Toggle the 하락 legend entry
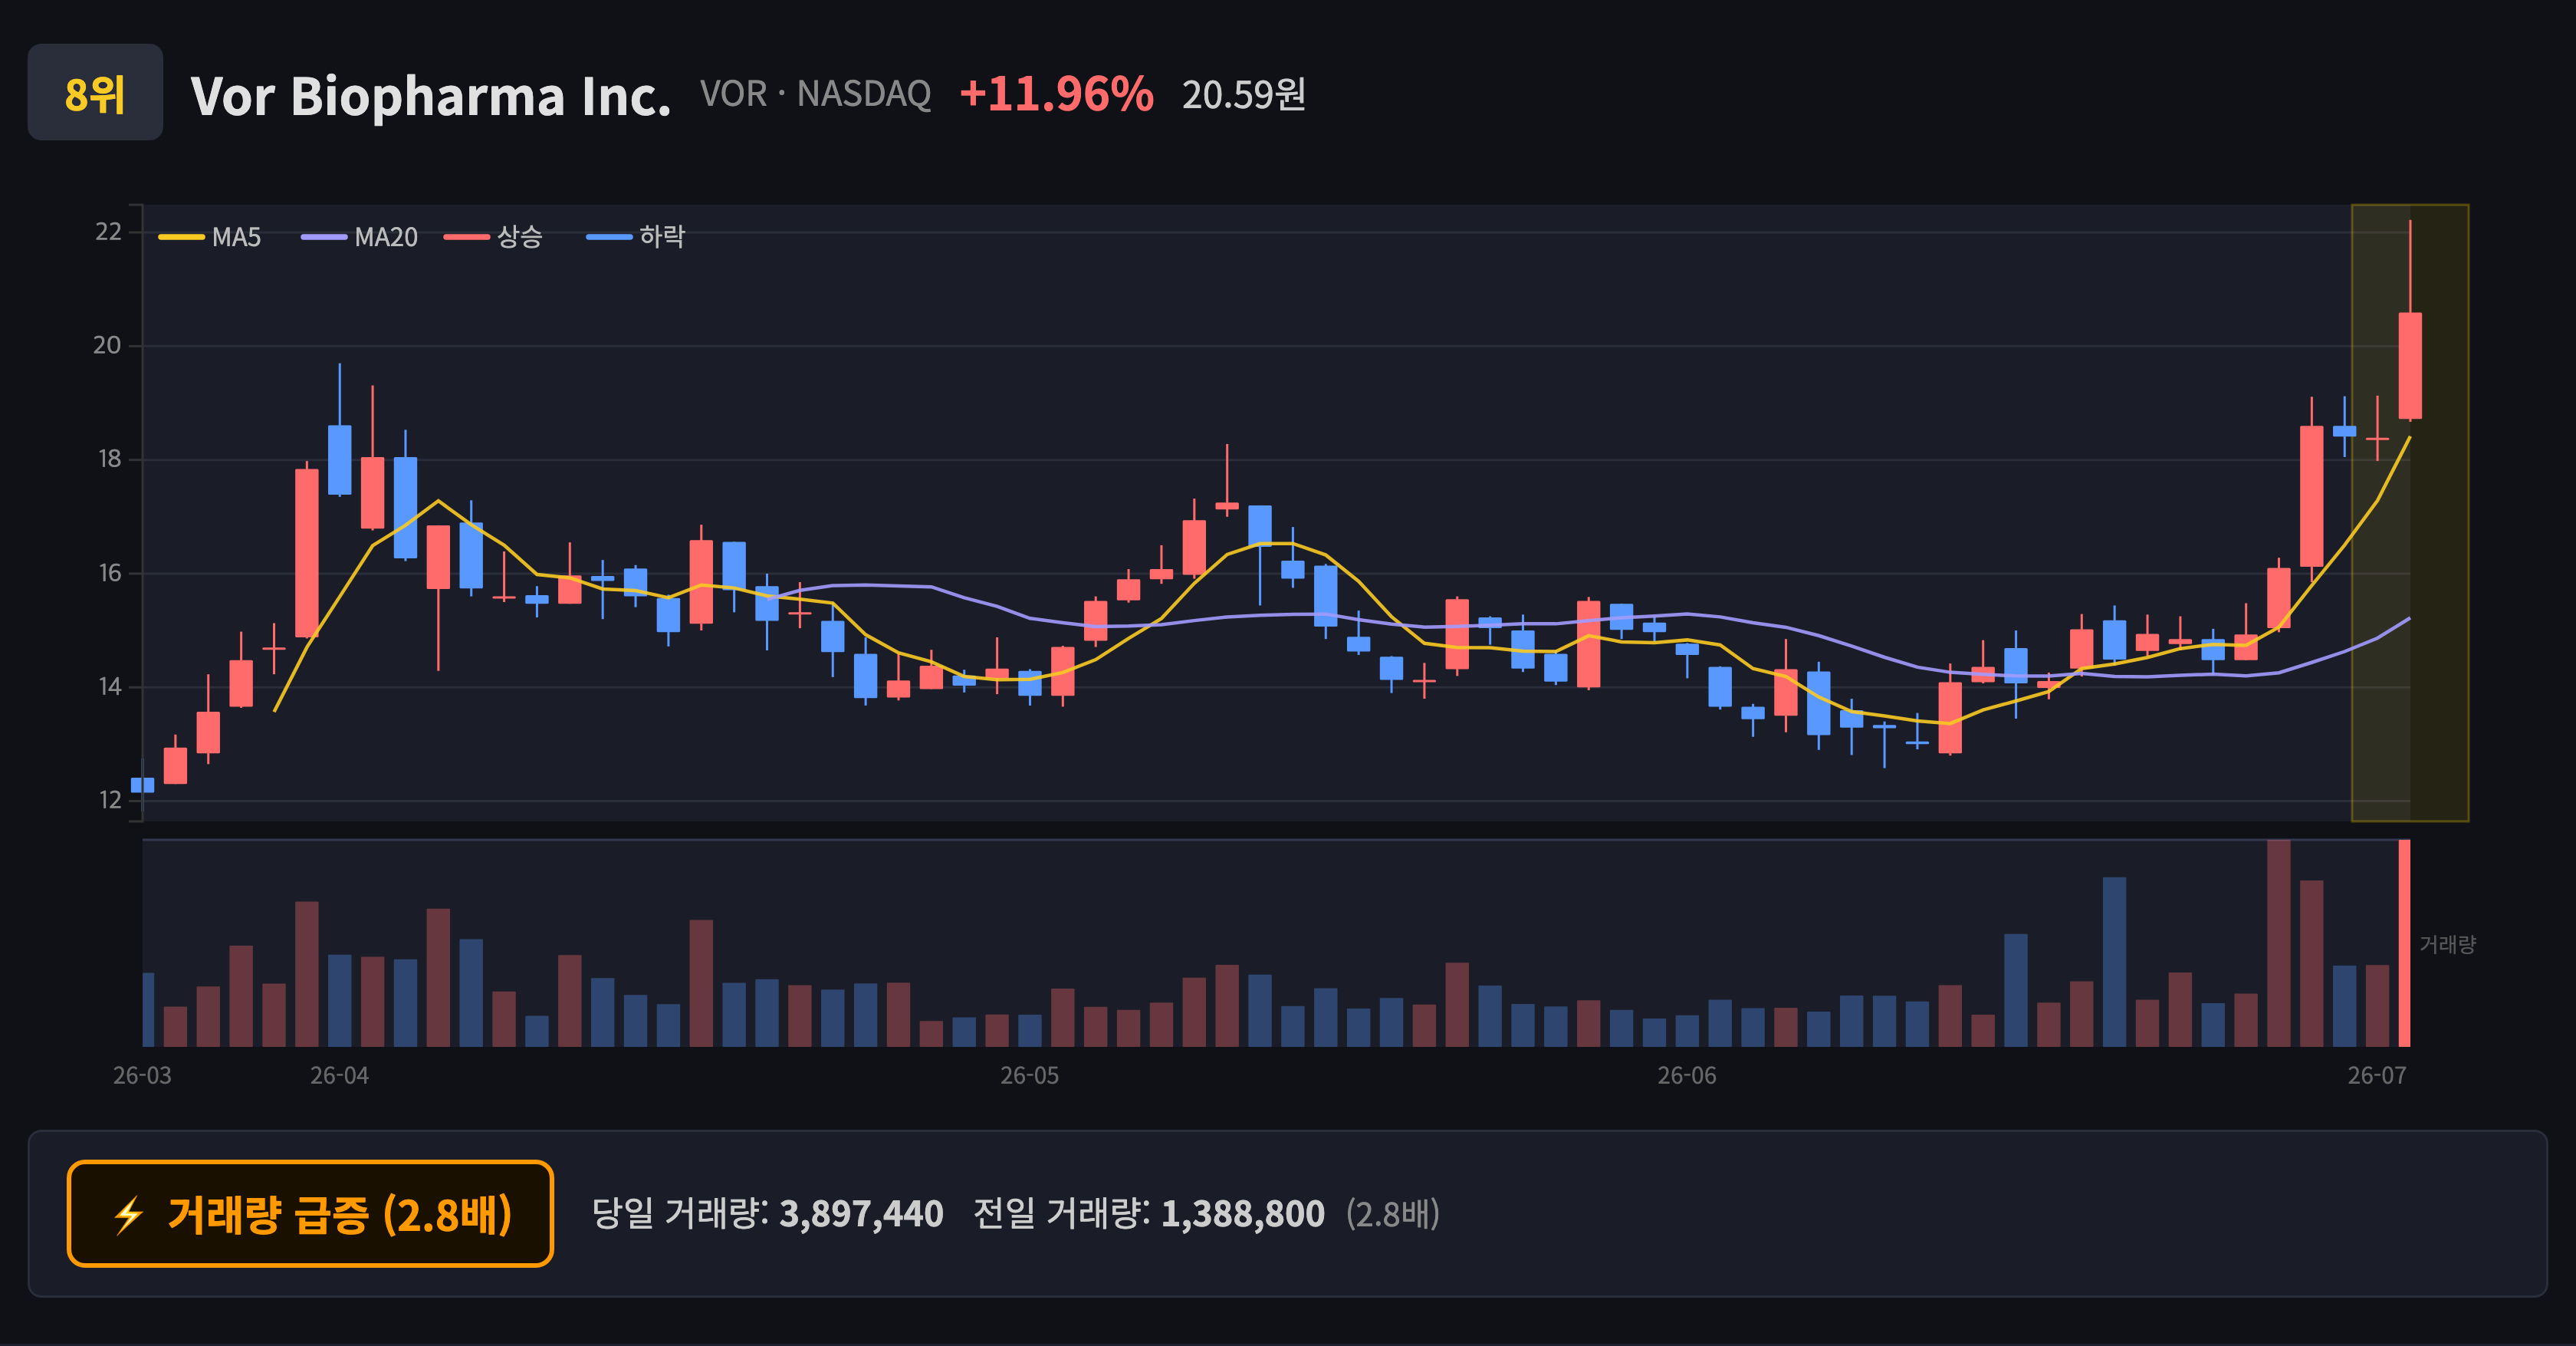Screen dimensions: 2576x1346 pos(635,237)
